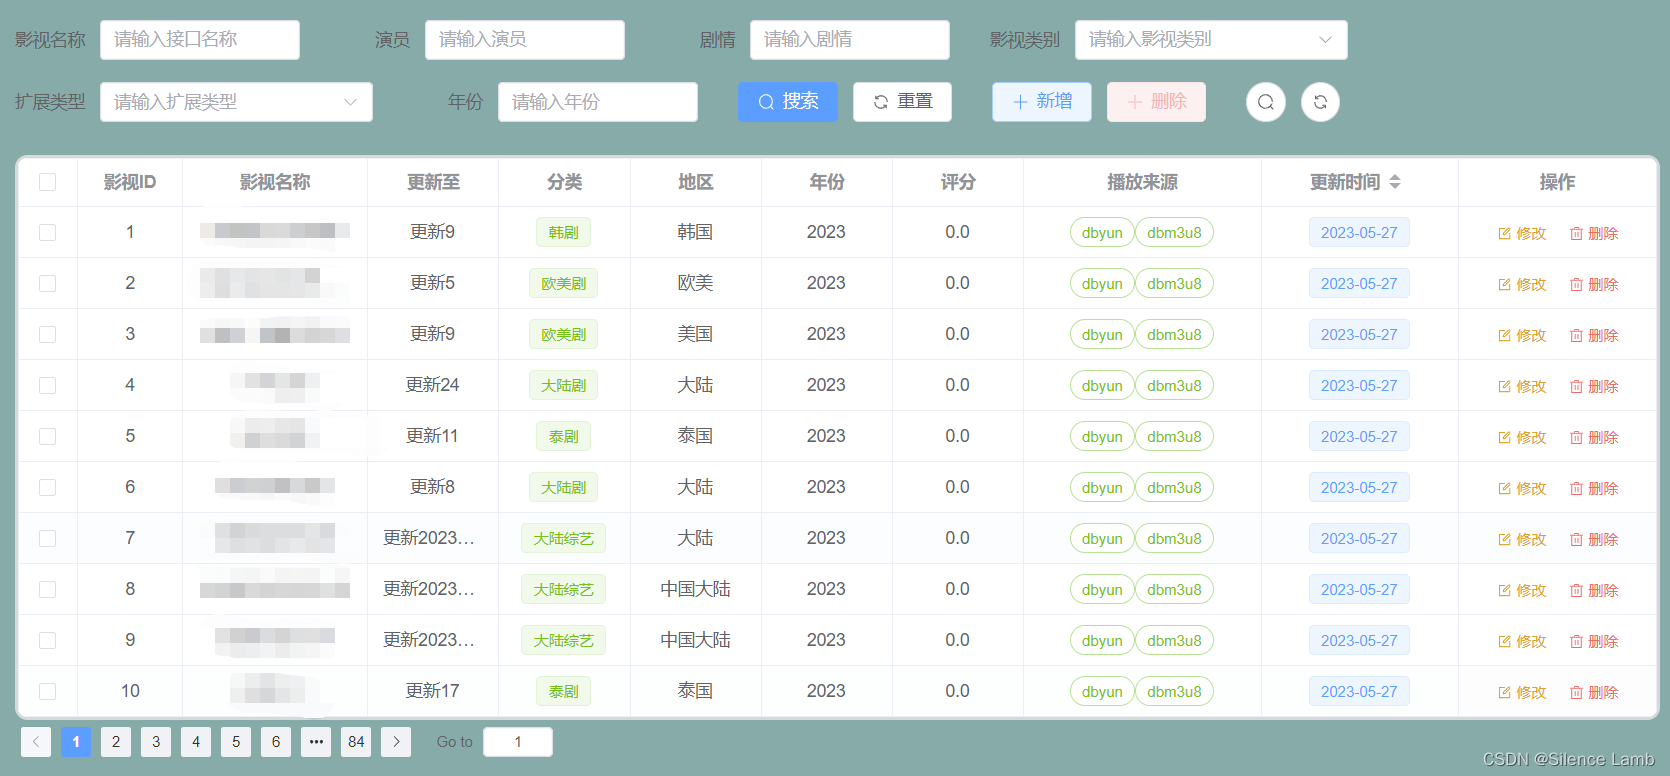This screenshot has width=1670, height=776.
Task: Select current page 1 button
Action: click(76, 741)
